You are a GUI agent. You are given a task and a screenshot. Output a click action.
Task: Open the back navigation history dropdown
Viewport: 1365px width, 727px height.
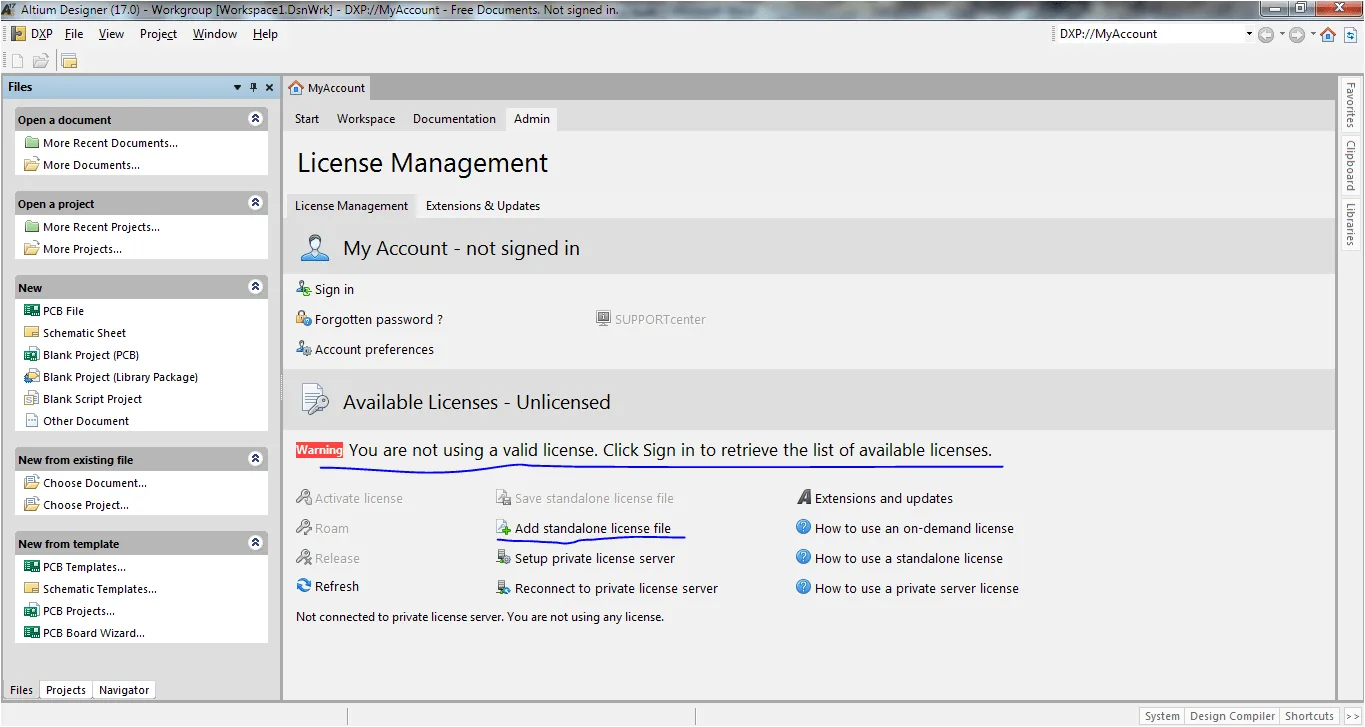pos(1280,34)
